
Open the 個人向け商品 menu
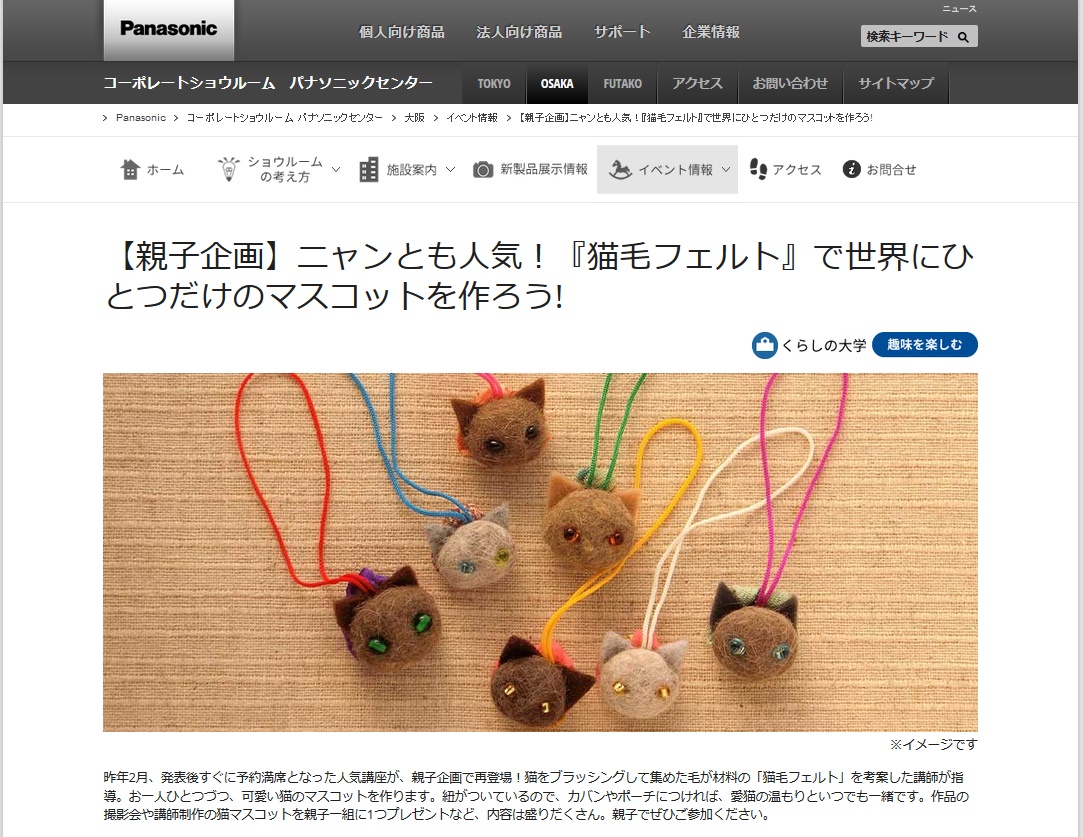click(401, 32)
